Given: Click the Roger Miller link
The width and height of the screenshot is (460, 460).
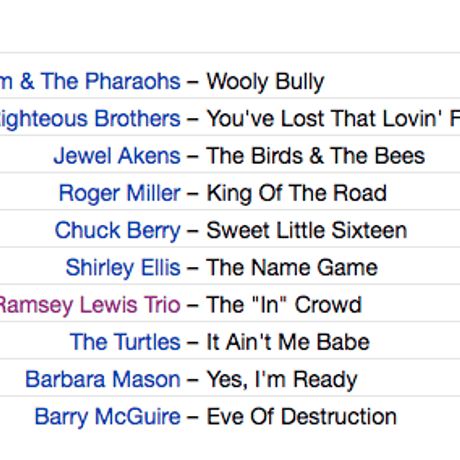Looking at the screenshot, I should pyautogui.click(x=120, y=193).
